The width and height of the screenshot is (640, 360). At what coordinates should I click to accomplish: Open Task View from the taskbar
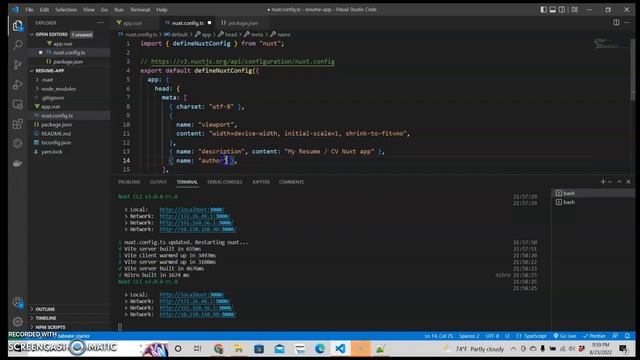click(x=198, y=349)
